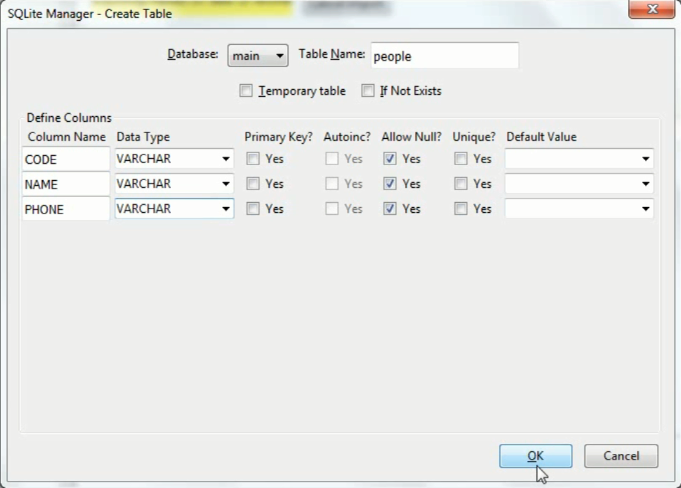
Task: Click the Default Value header label
Action: tap(542, 137)
